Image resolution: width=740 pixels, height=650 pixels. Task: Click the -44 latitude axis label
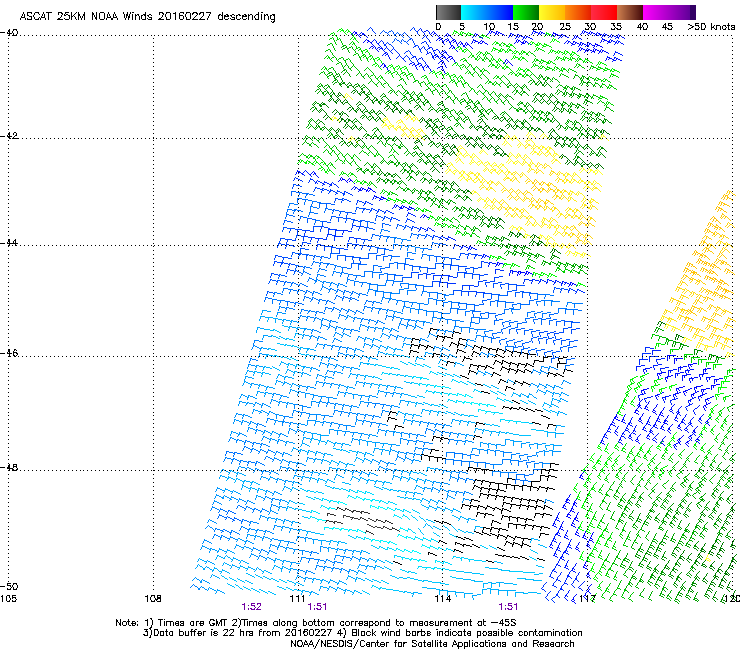[x=9, y=243]
